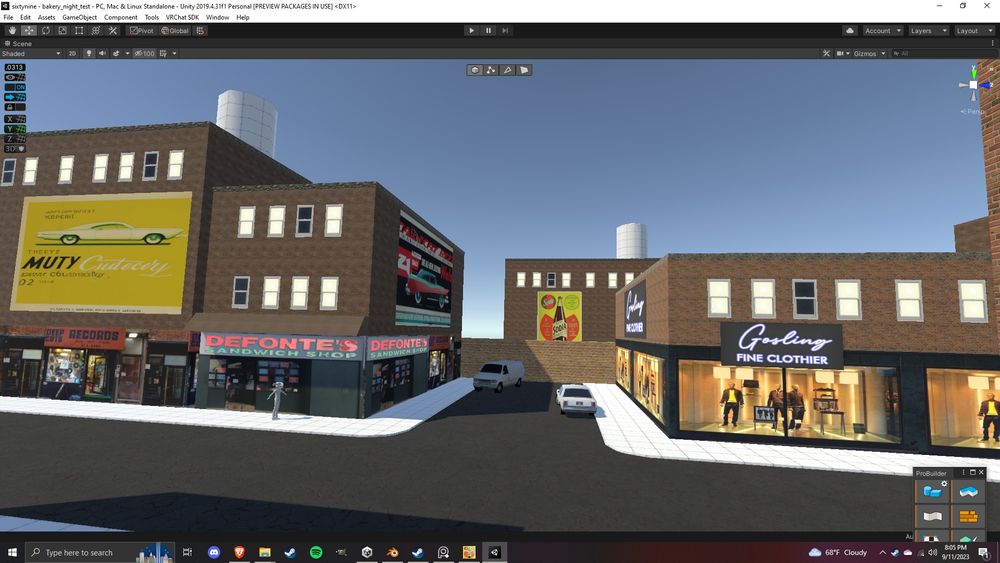Open ProBuilder Material Editor icon
Screen dimensions: 1000x563
click(x=968, y=516)
